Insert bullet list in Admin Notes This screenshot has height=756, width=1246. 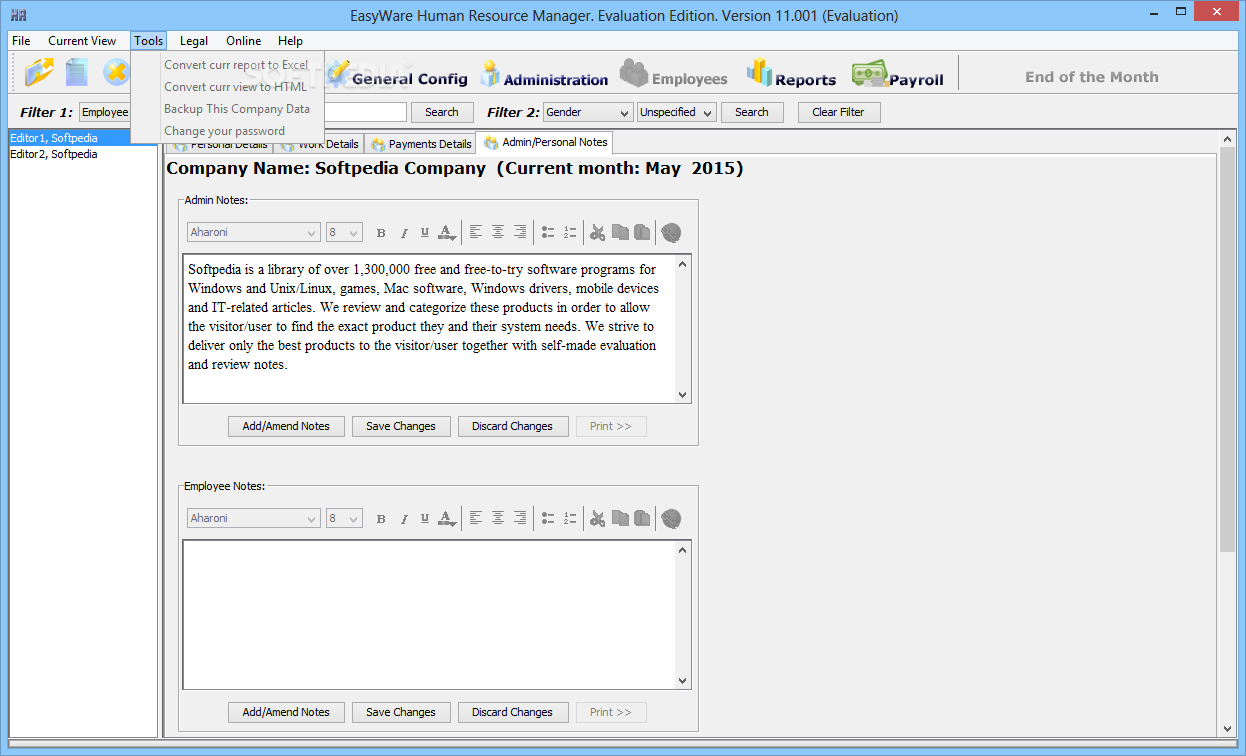[548, 232]
